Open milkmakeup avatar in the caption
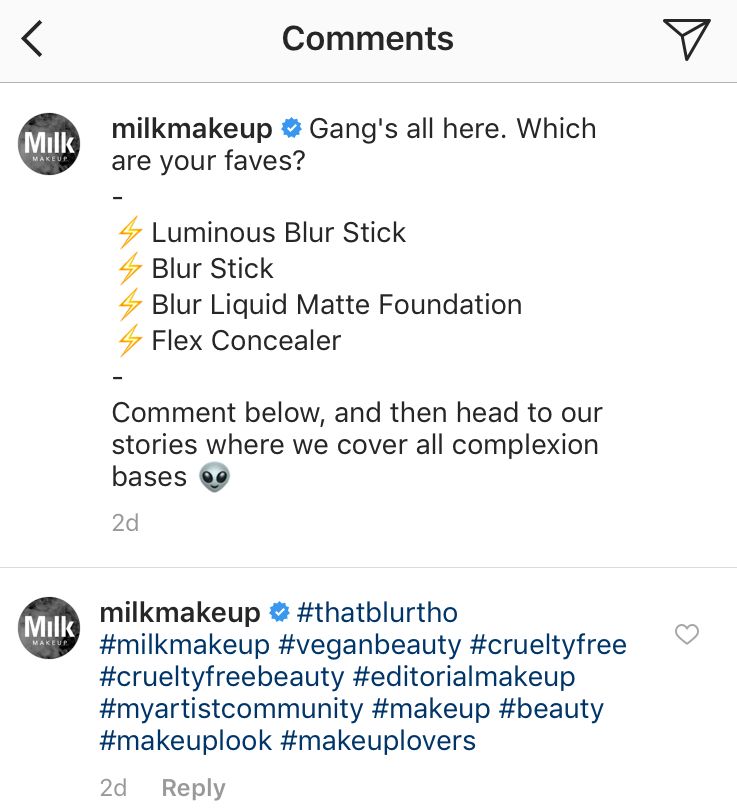This screenshot has width=737, height=808. click(49, 146)
